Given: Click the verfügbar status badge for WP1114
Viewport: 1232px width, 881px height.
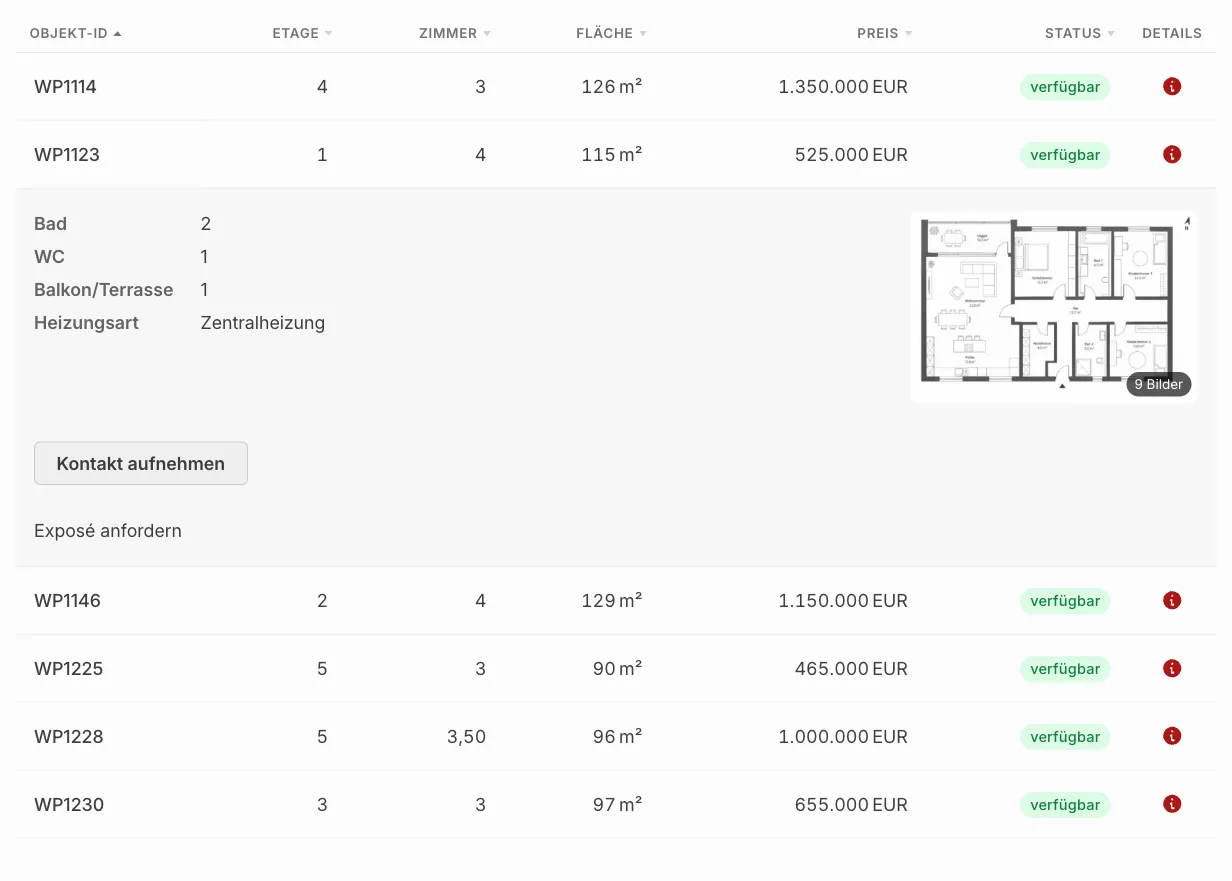Looking at the screenshot, I should (x=1065, y=87).
